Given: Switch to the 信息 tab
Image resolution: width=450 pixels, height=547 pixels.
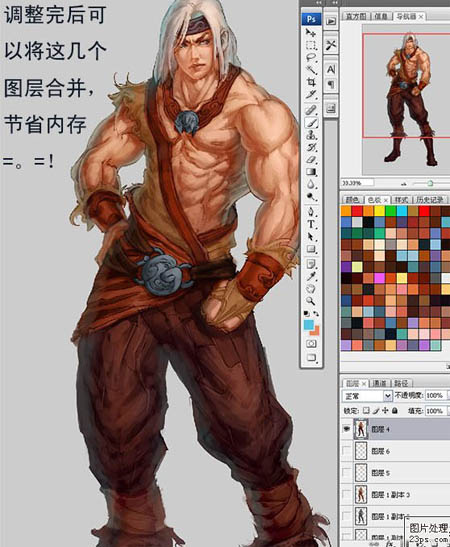Looking at the screenshot, I should coord(381,16).
